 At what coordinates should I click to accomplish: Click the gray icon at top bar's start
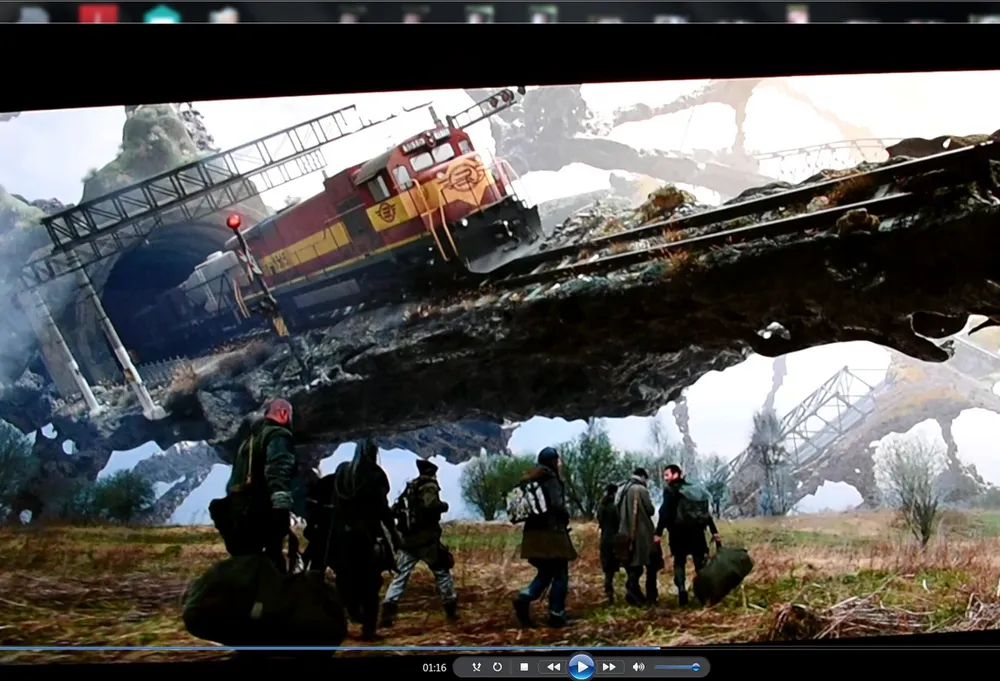coord(33,14)
